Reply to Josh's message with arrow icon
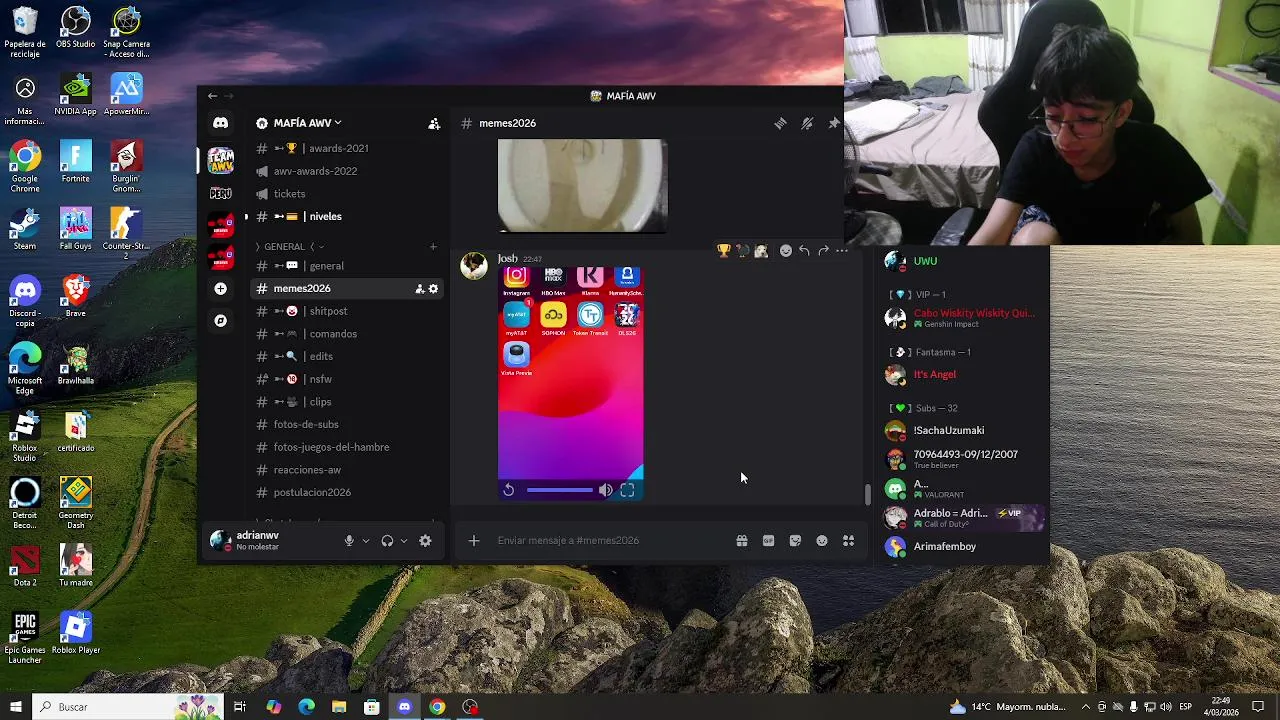The image size is (1280, 720). [804, 251]
